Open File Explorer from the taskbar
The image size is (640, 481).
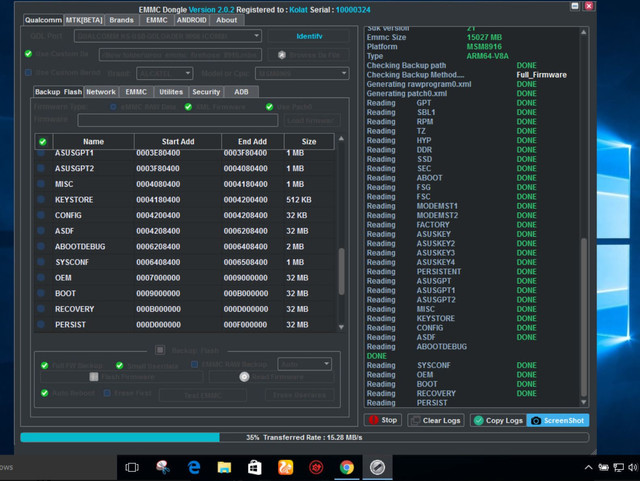224,468
